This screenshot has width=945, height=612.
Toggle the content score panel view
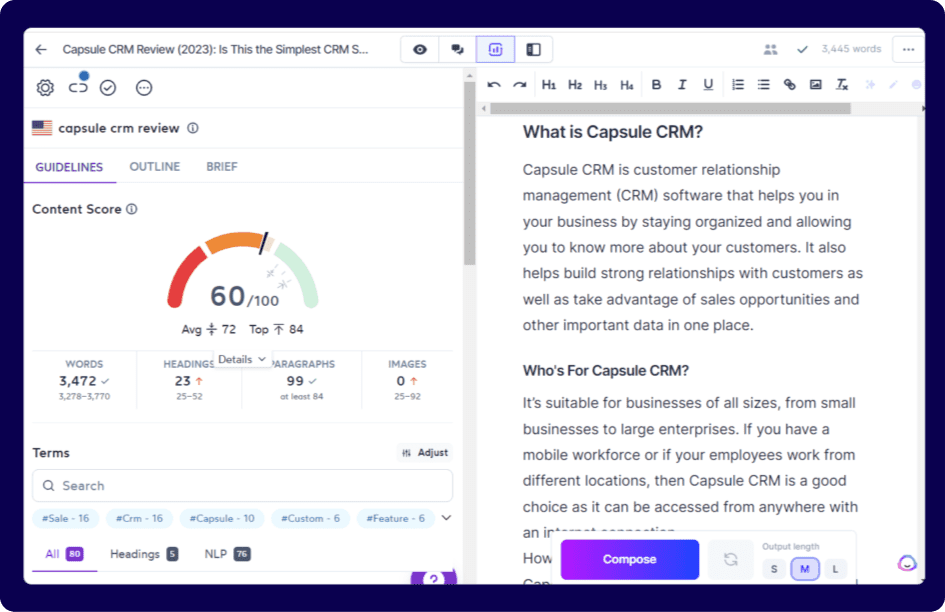coord(495,49)
